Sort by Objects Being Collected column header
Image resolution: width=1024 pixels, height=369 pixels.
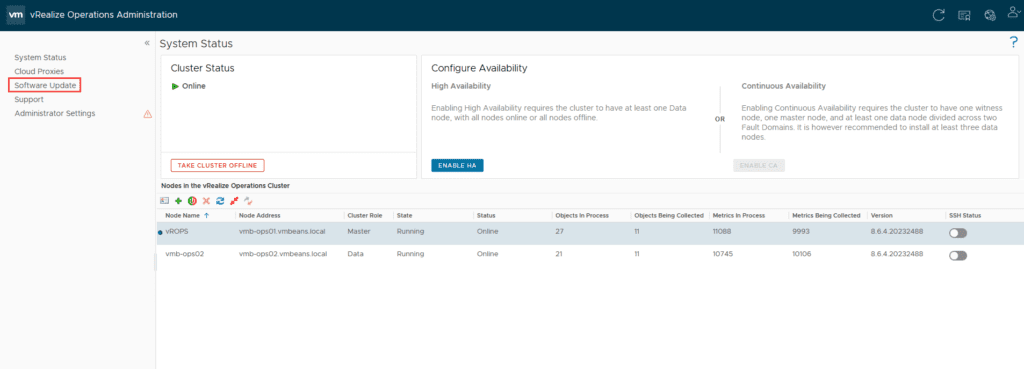(x=668, y=215)
